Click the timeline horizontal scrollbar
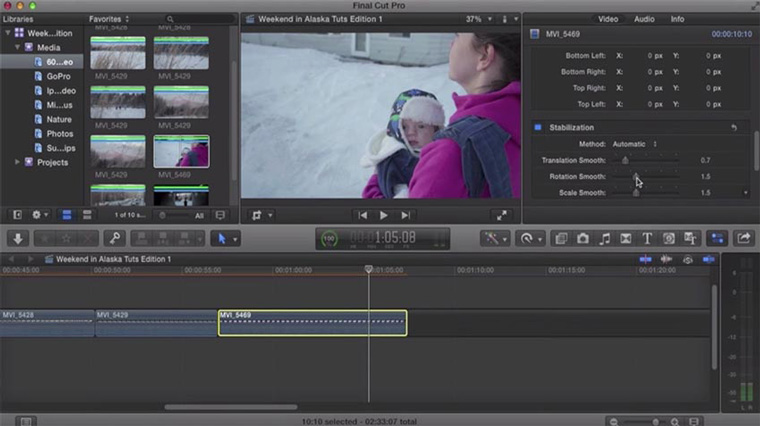This screenshot has height=426, width=760. click(231, 407)
